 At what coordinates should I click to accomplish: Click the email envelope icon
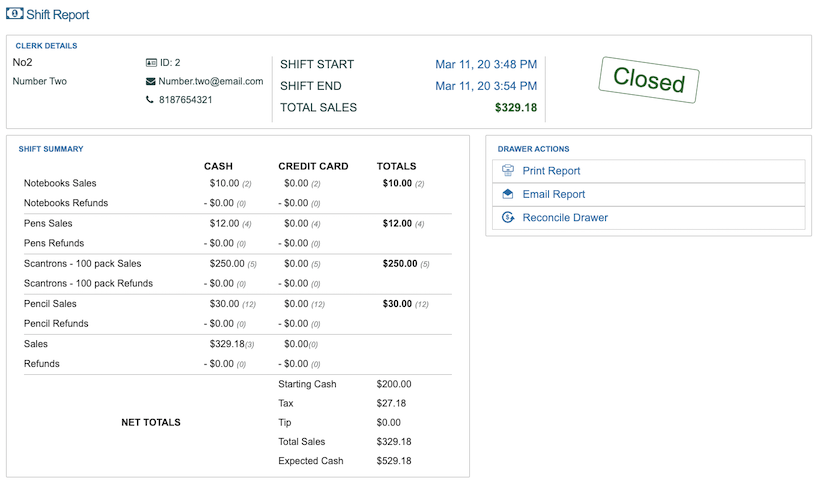coord(151,82)
